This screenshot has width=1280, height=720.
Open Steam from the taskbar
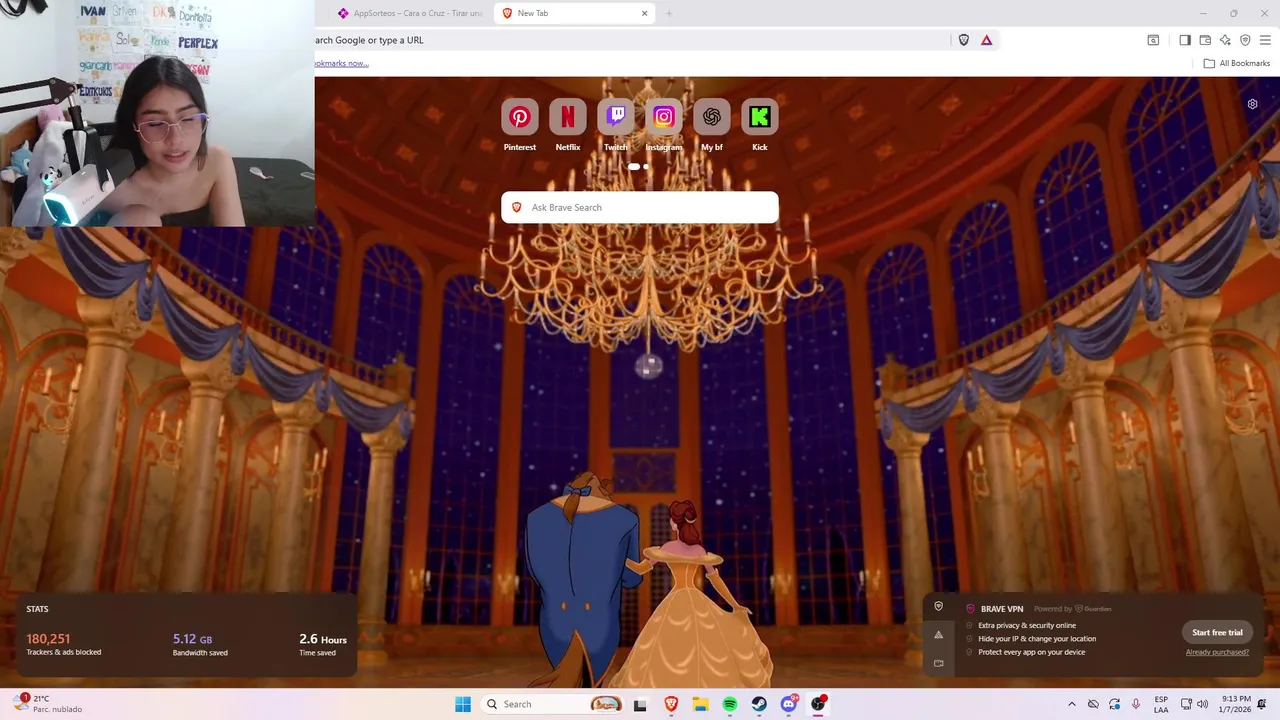pos(759,704)
